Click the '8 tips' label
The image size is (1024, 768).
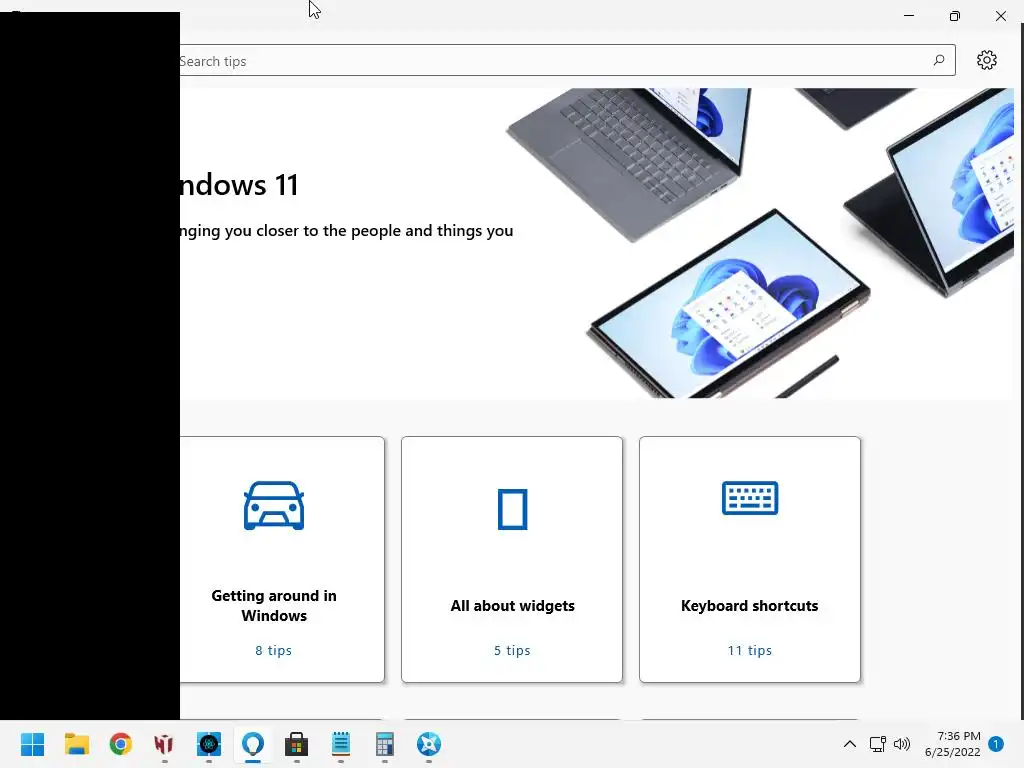coord(274,650)
